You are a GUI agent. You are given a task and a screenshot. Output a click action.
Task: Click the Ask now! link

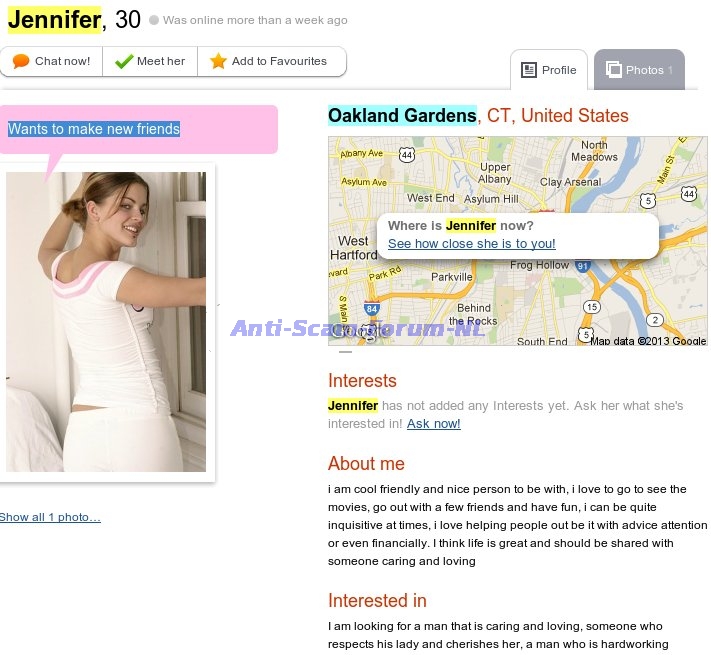pos(433,423)
